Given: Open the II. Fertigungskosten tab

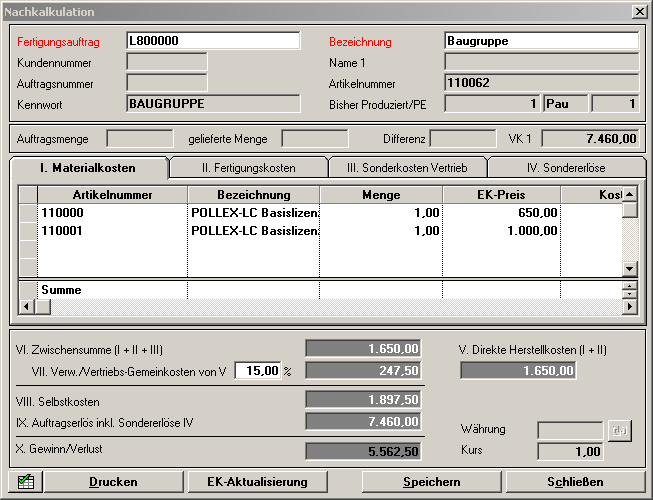Looking at the screenshot, I should tap(248, 167).
